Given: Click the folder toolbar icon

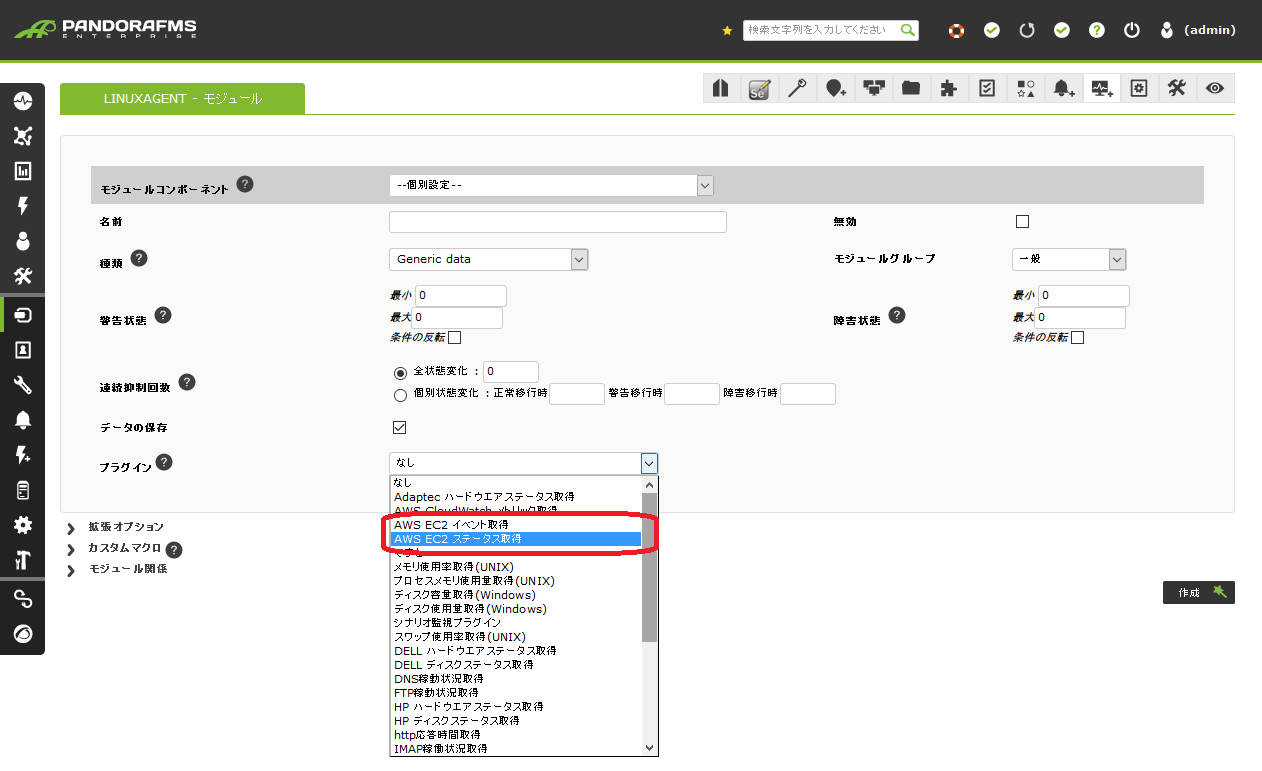Looking at the screenshot, I should click(911, 88).
